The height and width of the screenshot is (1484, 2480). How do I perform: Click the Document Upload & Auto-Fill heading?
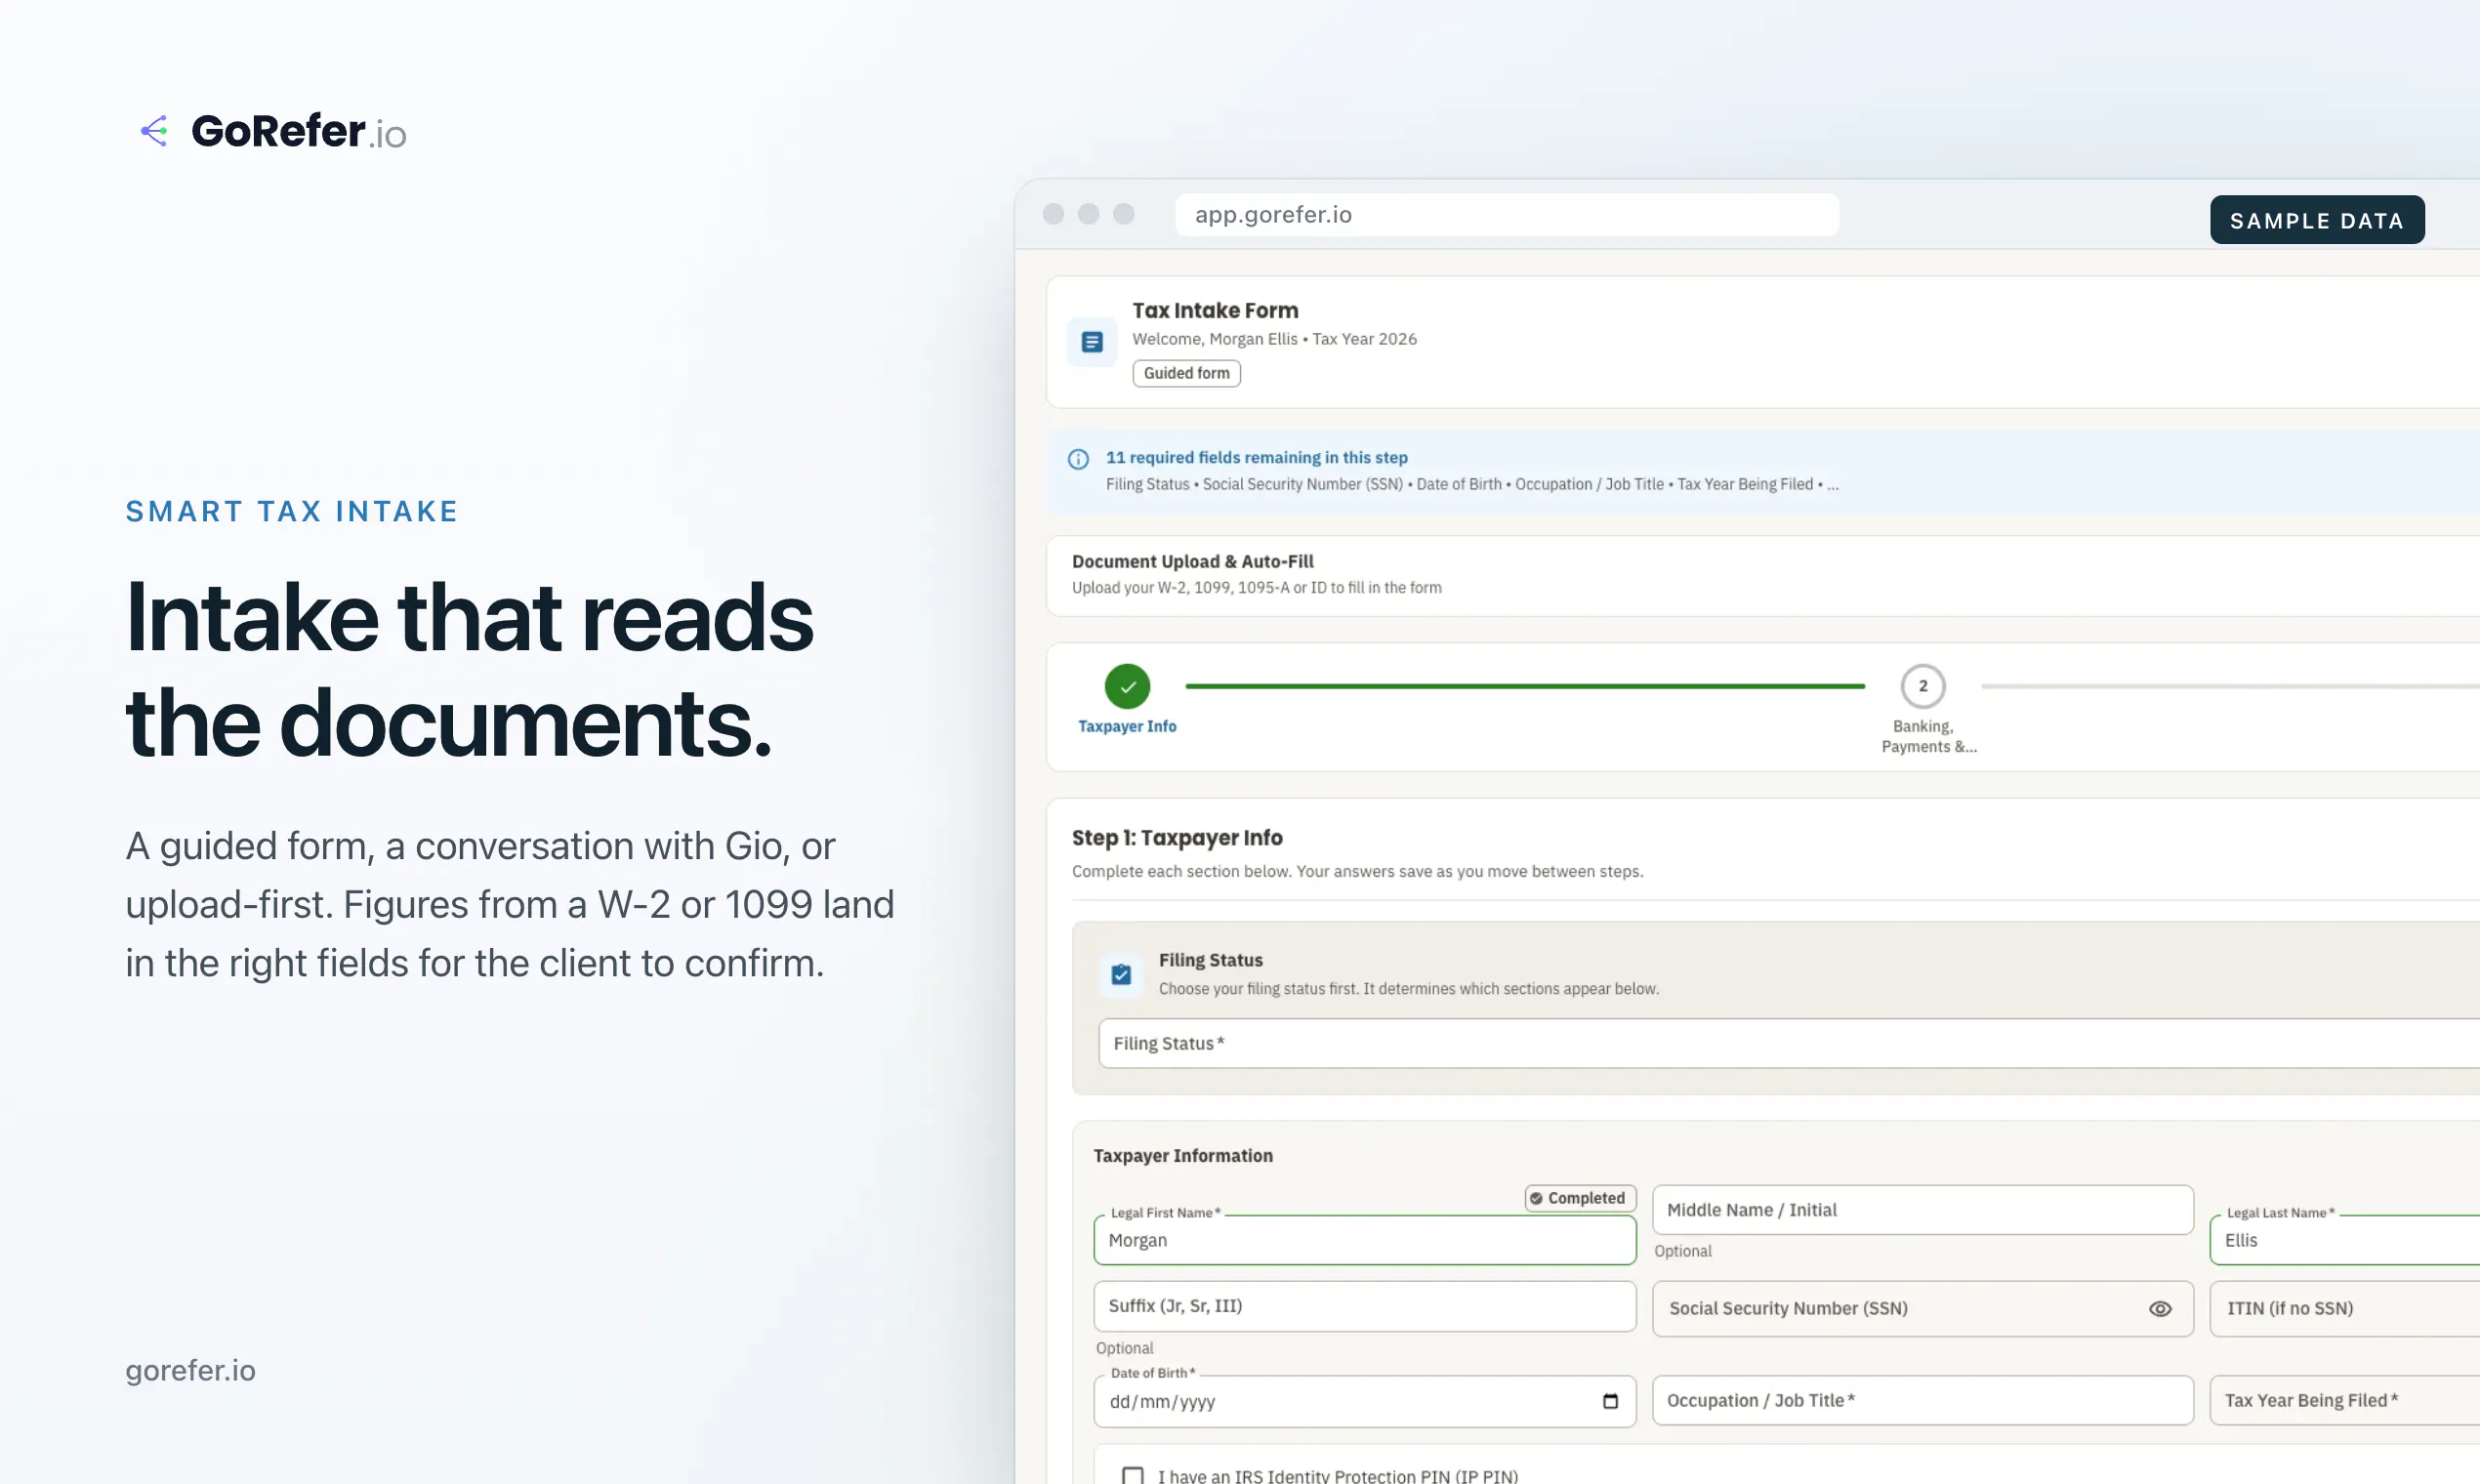(x=1192, y=562)
